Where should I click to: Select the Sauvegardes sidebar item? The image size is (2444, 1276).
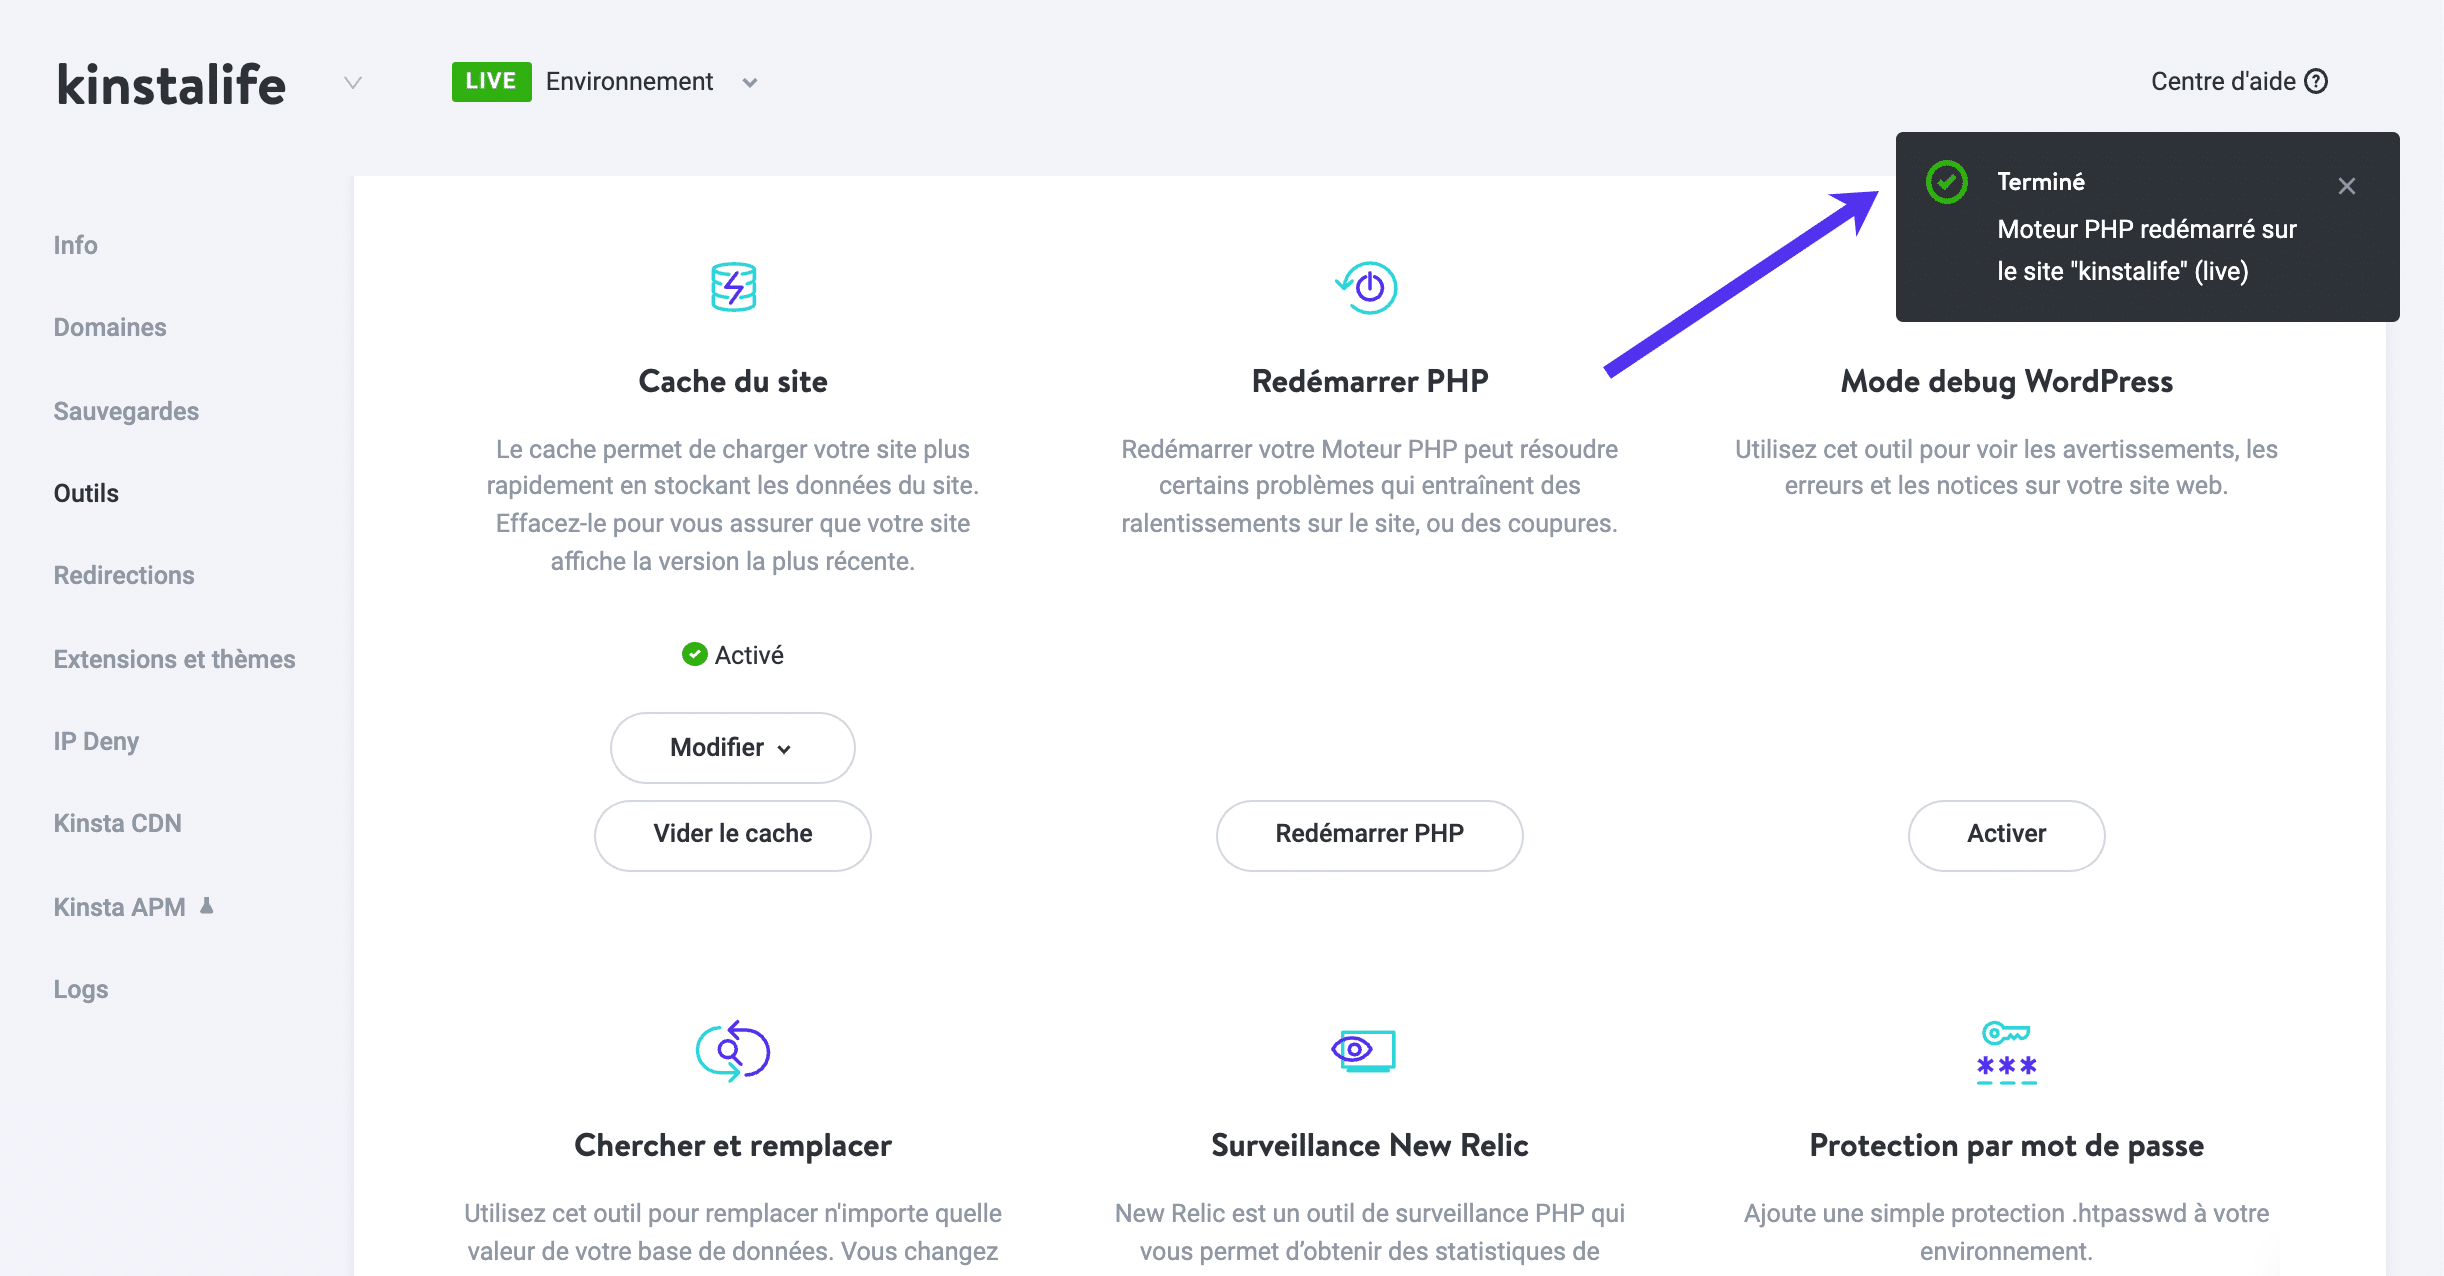tap(126, 411)
